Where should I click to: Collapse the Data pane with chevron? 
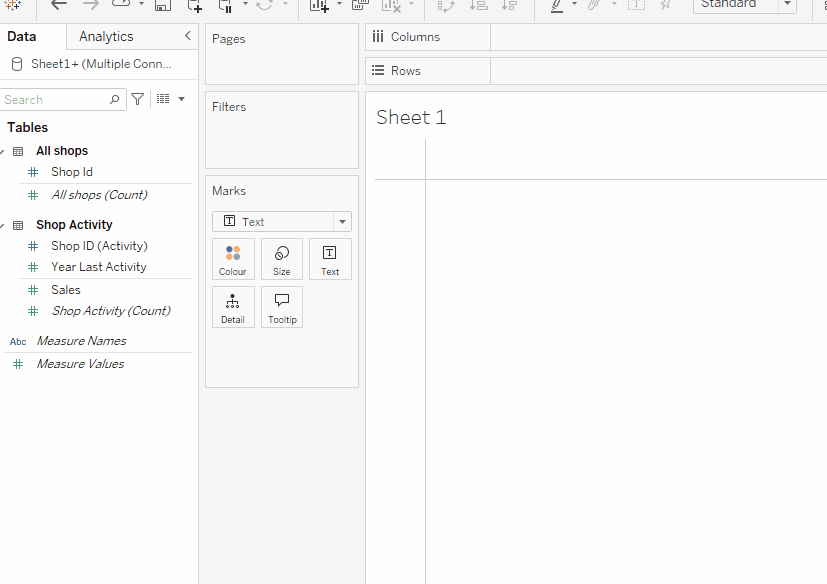point(188,36)
